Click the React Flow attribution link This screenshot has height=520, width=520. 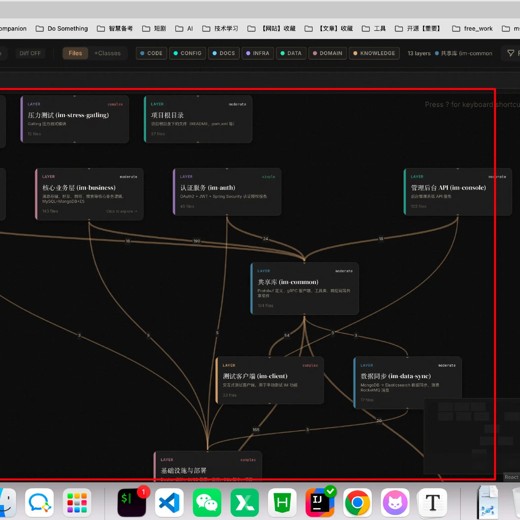[x=511, y=477]
